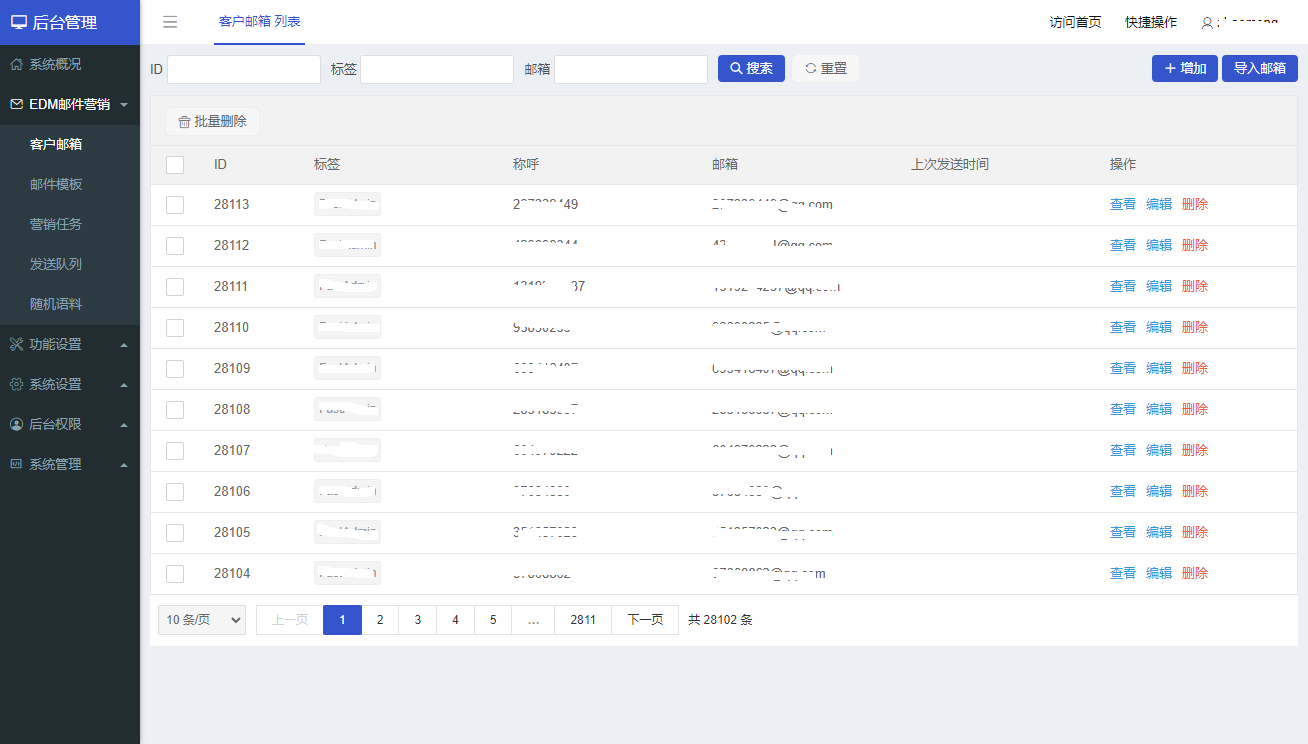Check the select-all checkbox in the table header
Screen dimensions: 1308x744
[175, 164]
